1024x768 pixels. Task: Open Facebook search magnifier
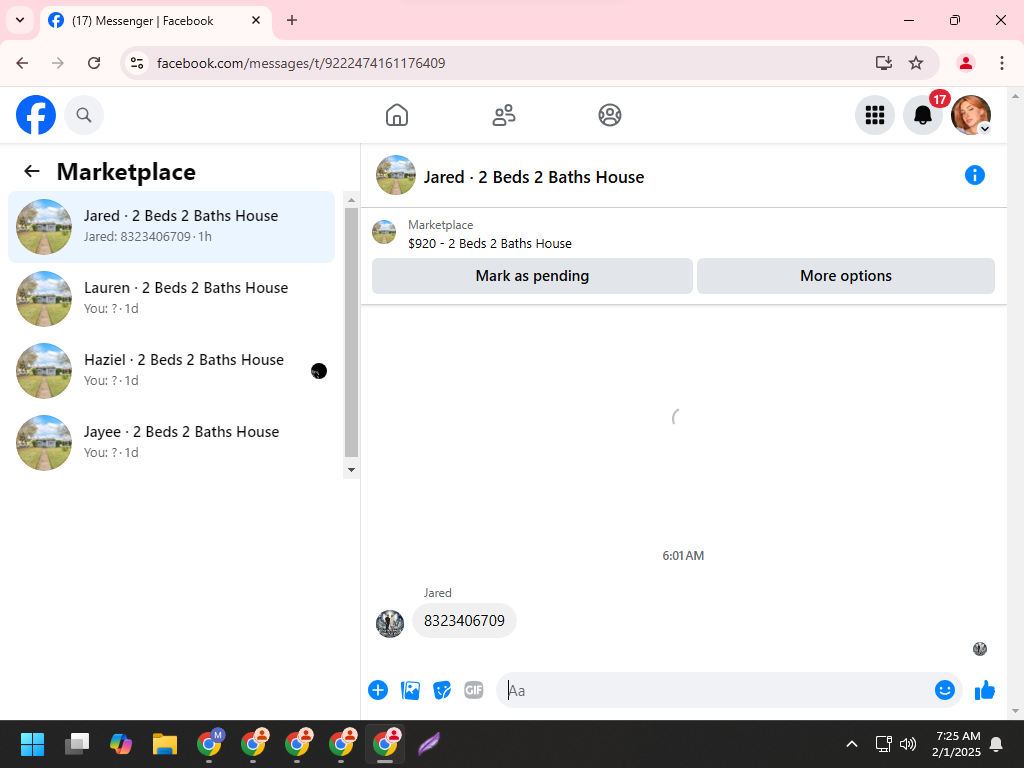pos(84,115)
